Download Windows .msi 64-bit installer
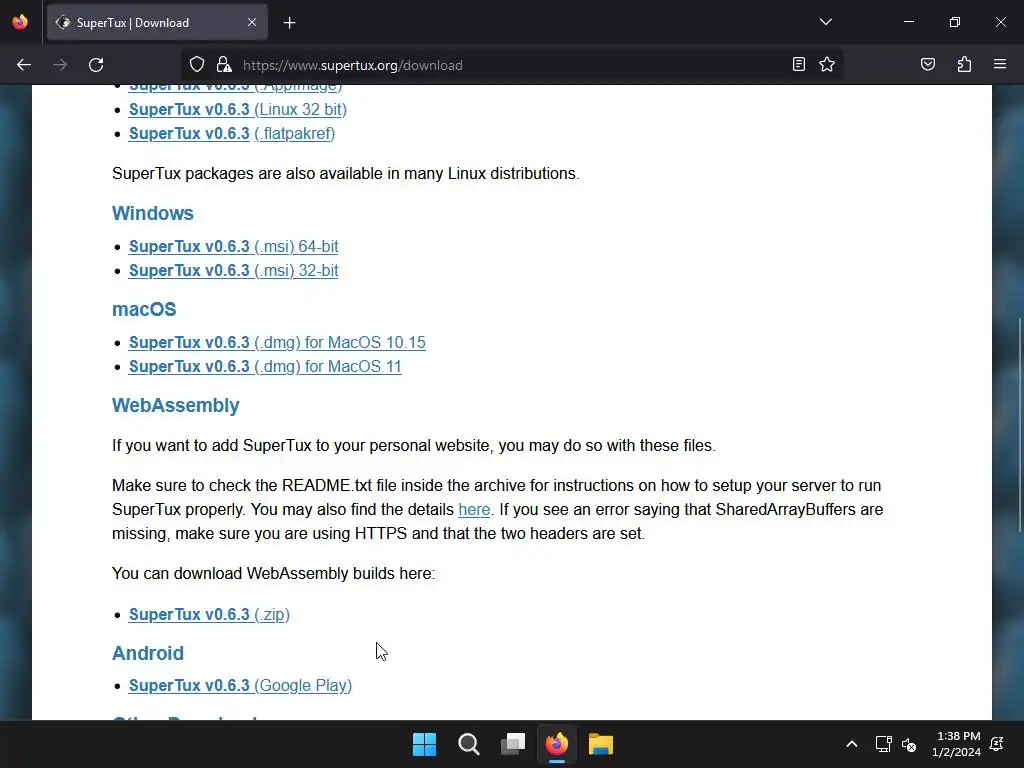Viewport: 1024px width, 768px height. click(x=233, y=246)
